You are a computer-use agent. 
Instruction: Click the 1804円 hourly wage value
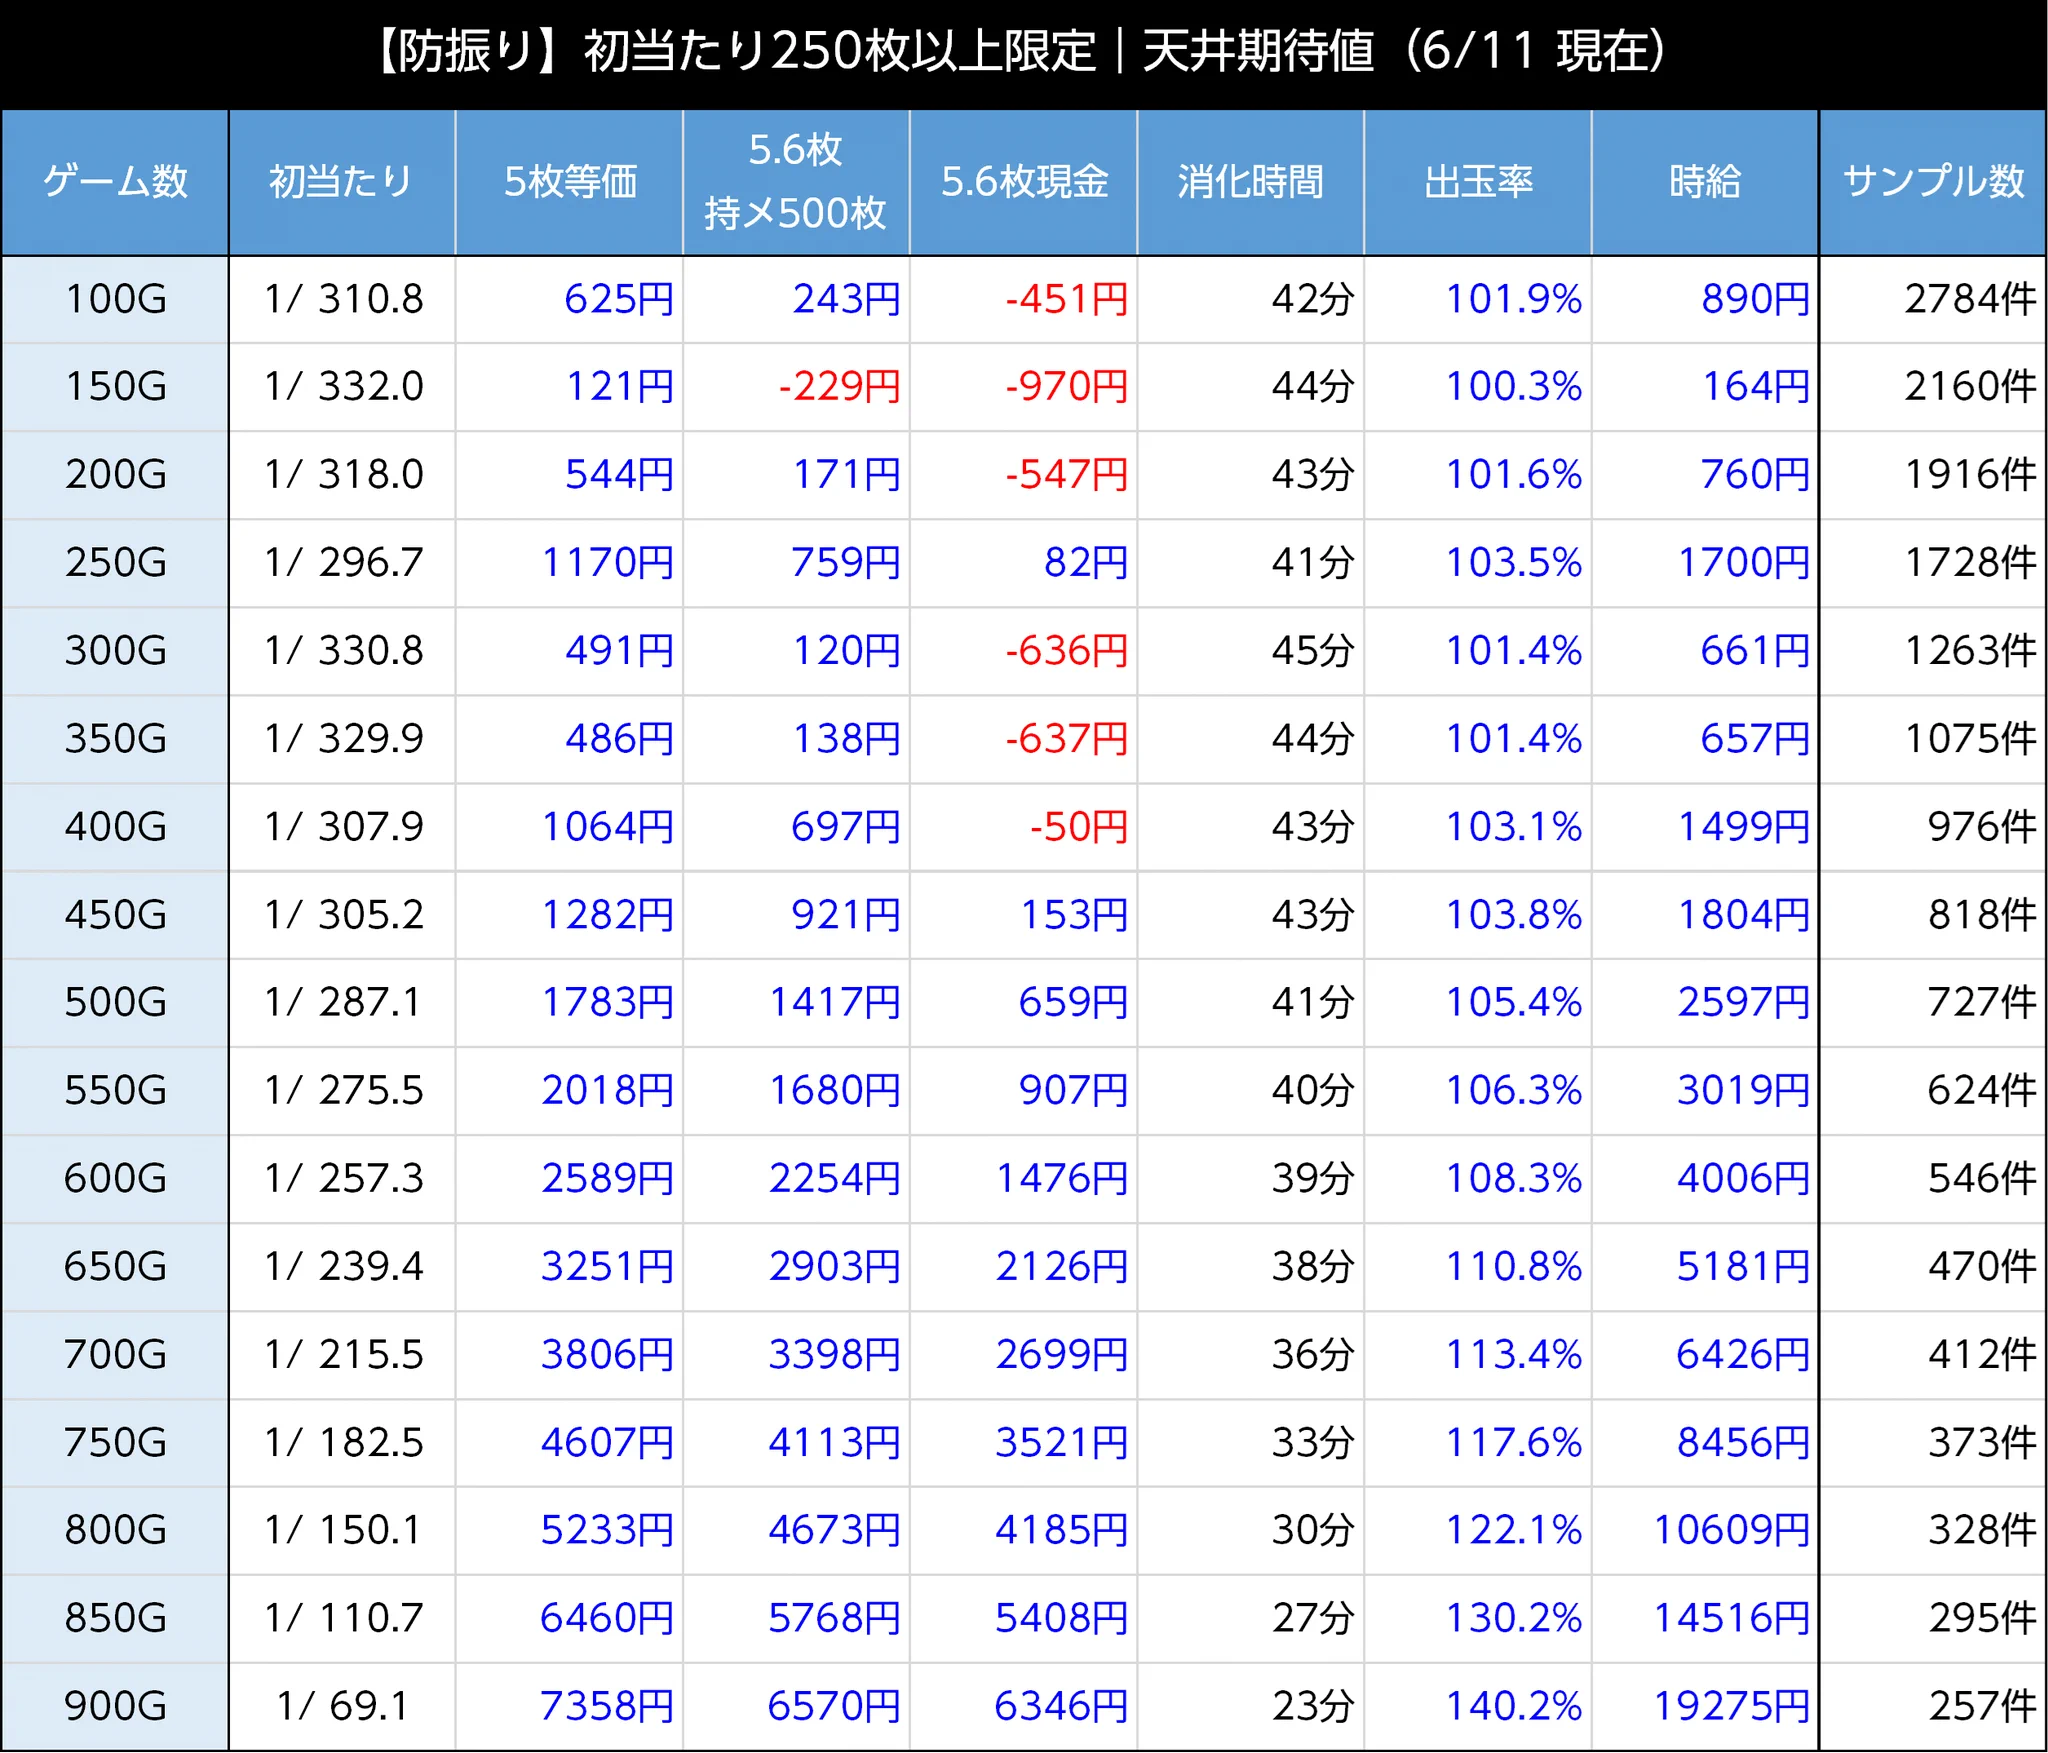(1744, 914)
